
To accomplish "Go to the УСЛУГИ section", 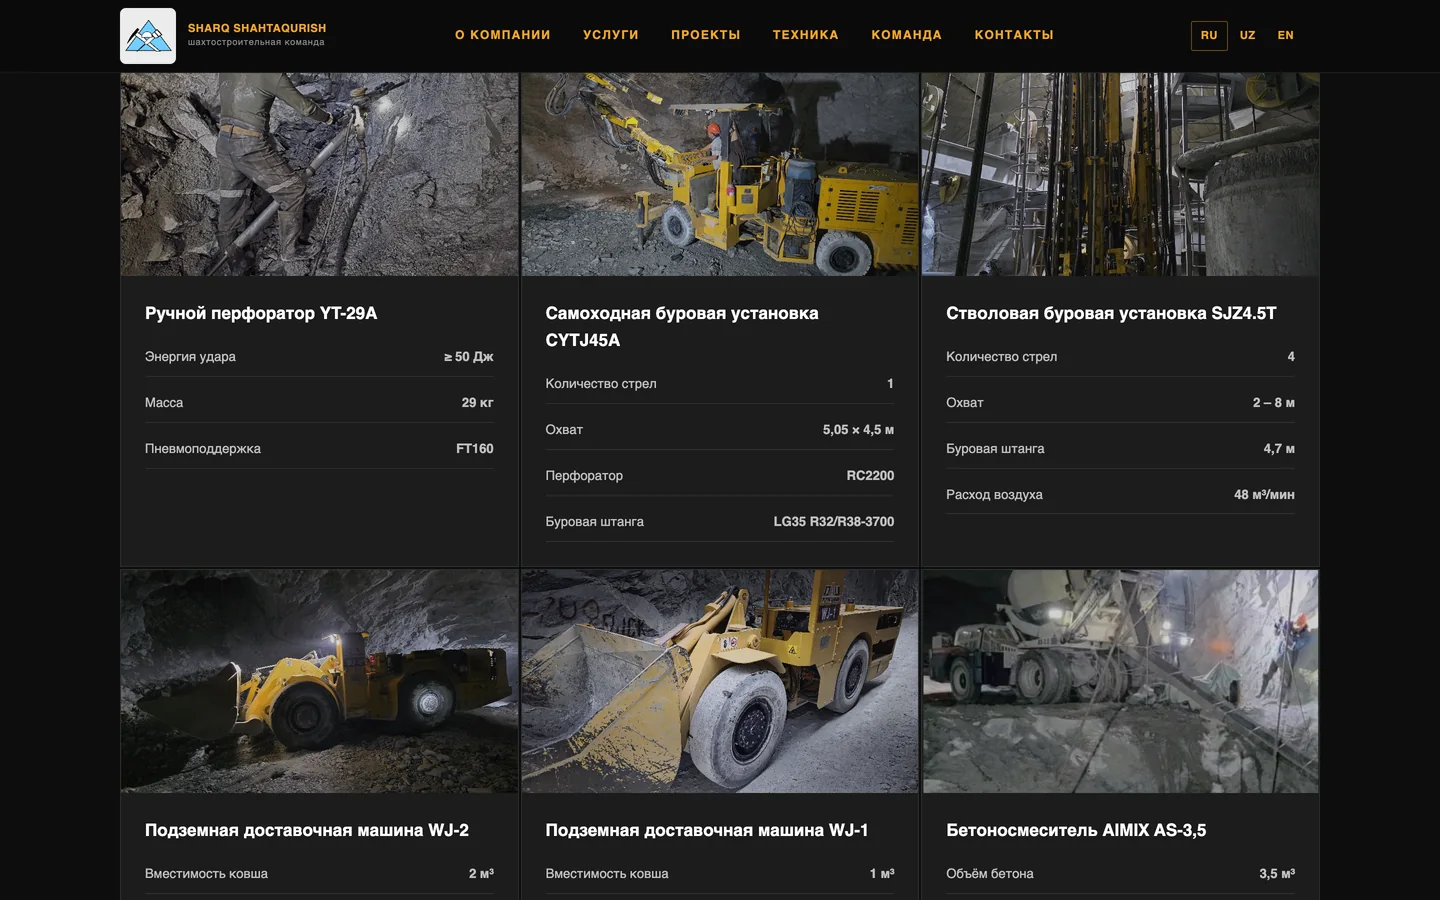I will coord(611,35).
